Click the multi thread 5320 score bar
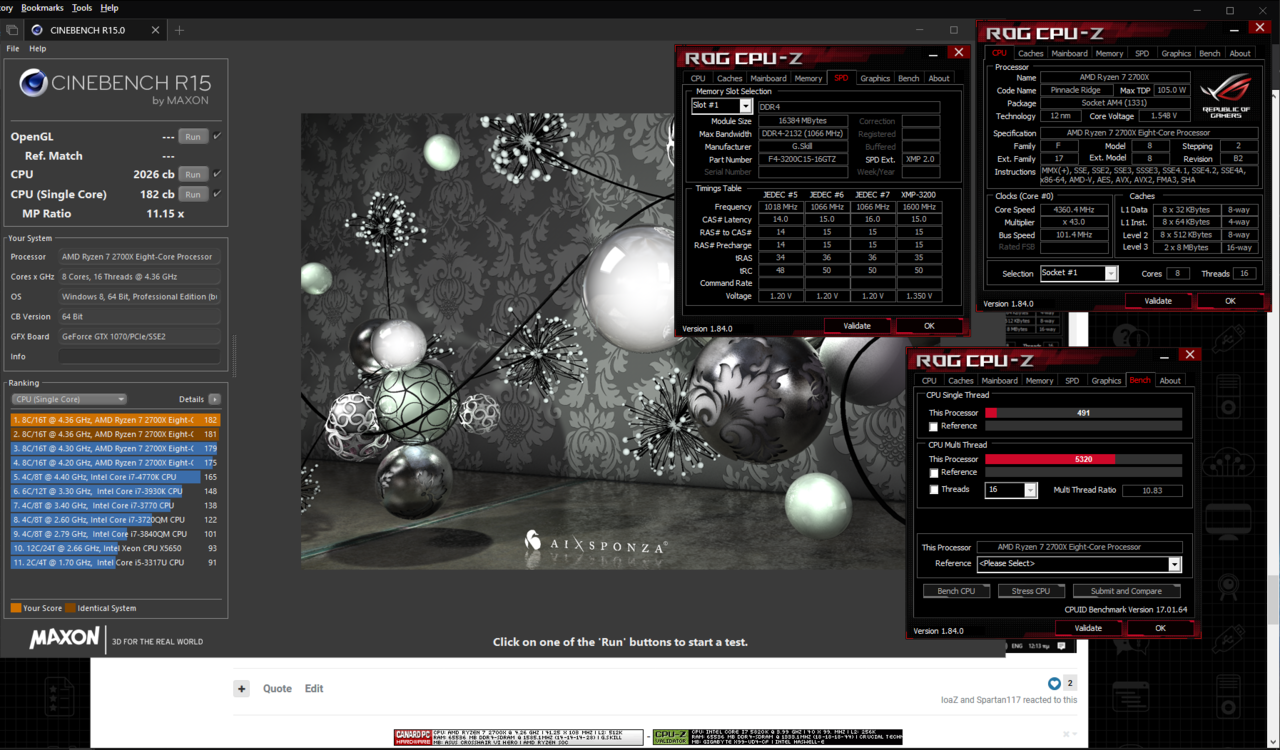Image resolution: width=1280 pixels, height=750 pixels. click(x=1084, y=459)
